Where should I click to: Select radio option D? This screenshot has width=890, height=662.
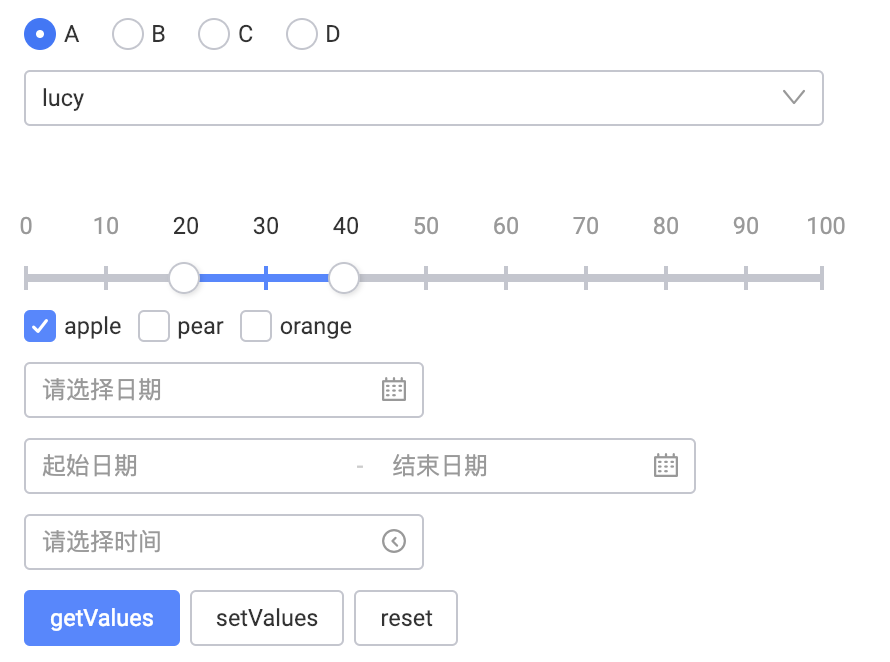click(301, 34)
